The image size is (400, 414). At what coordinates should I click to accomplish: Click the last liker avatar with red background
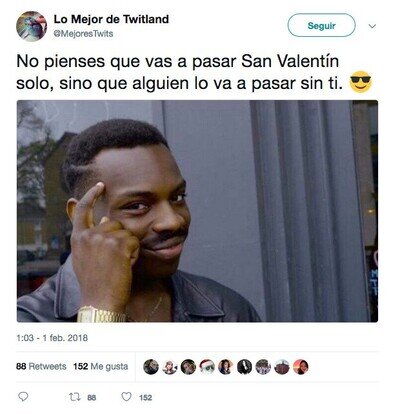[x=301, y=367]
